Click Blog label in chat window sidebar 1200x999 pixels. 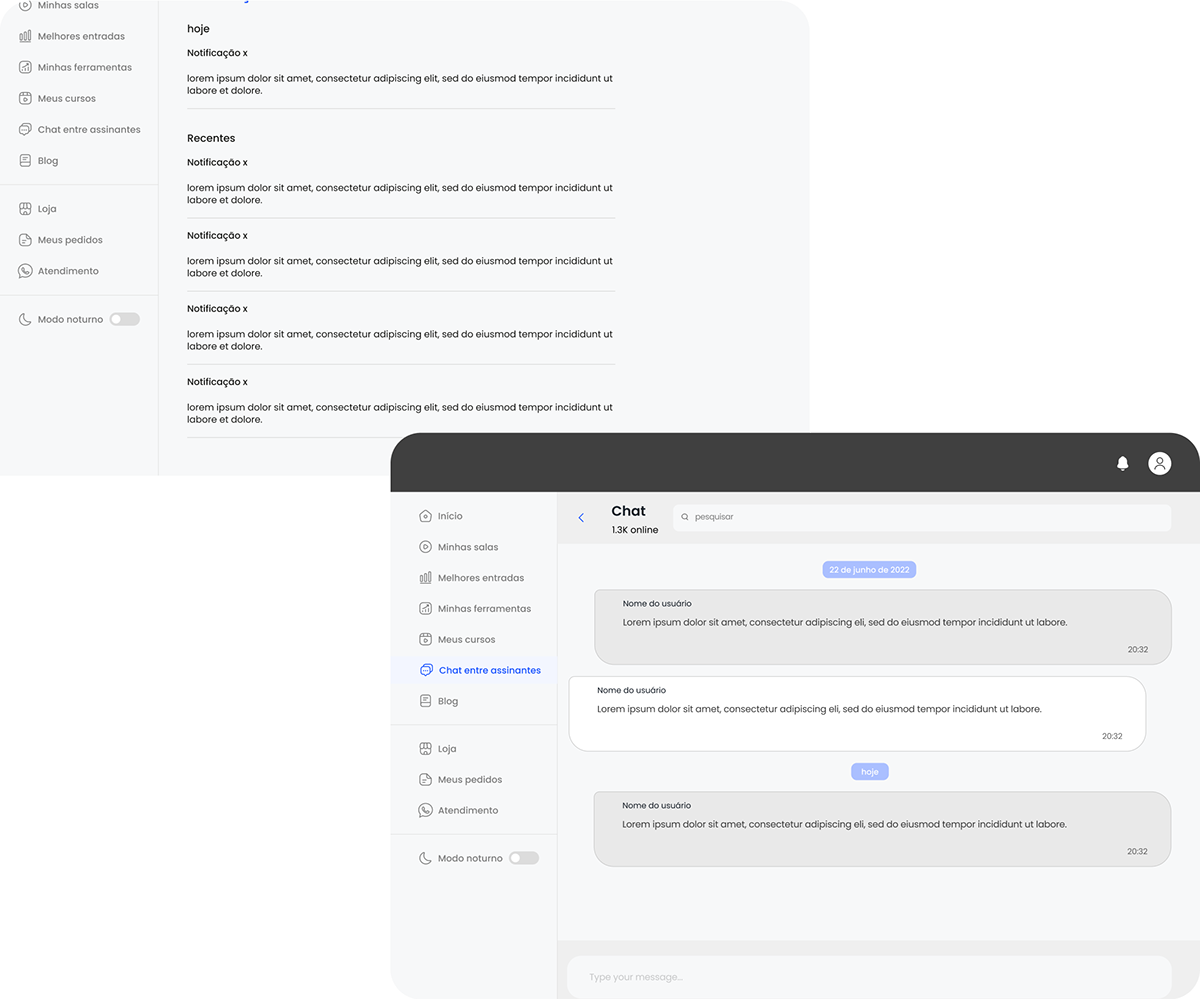coord(448,701)
